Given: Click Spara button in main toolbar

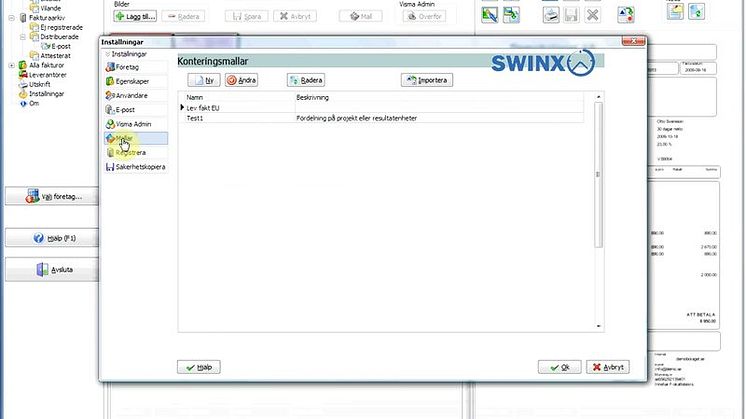Looking at the screenshot, I should (246, 16).
